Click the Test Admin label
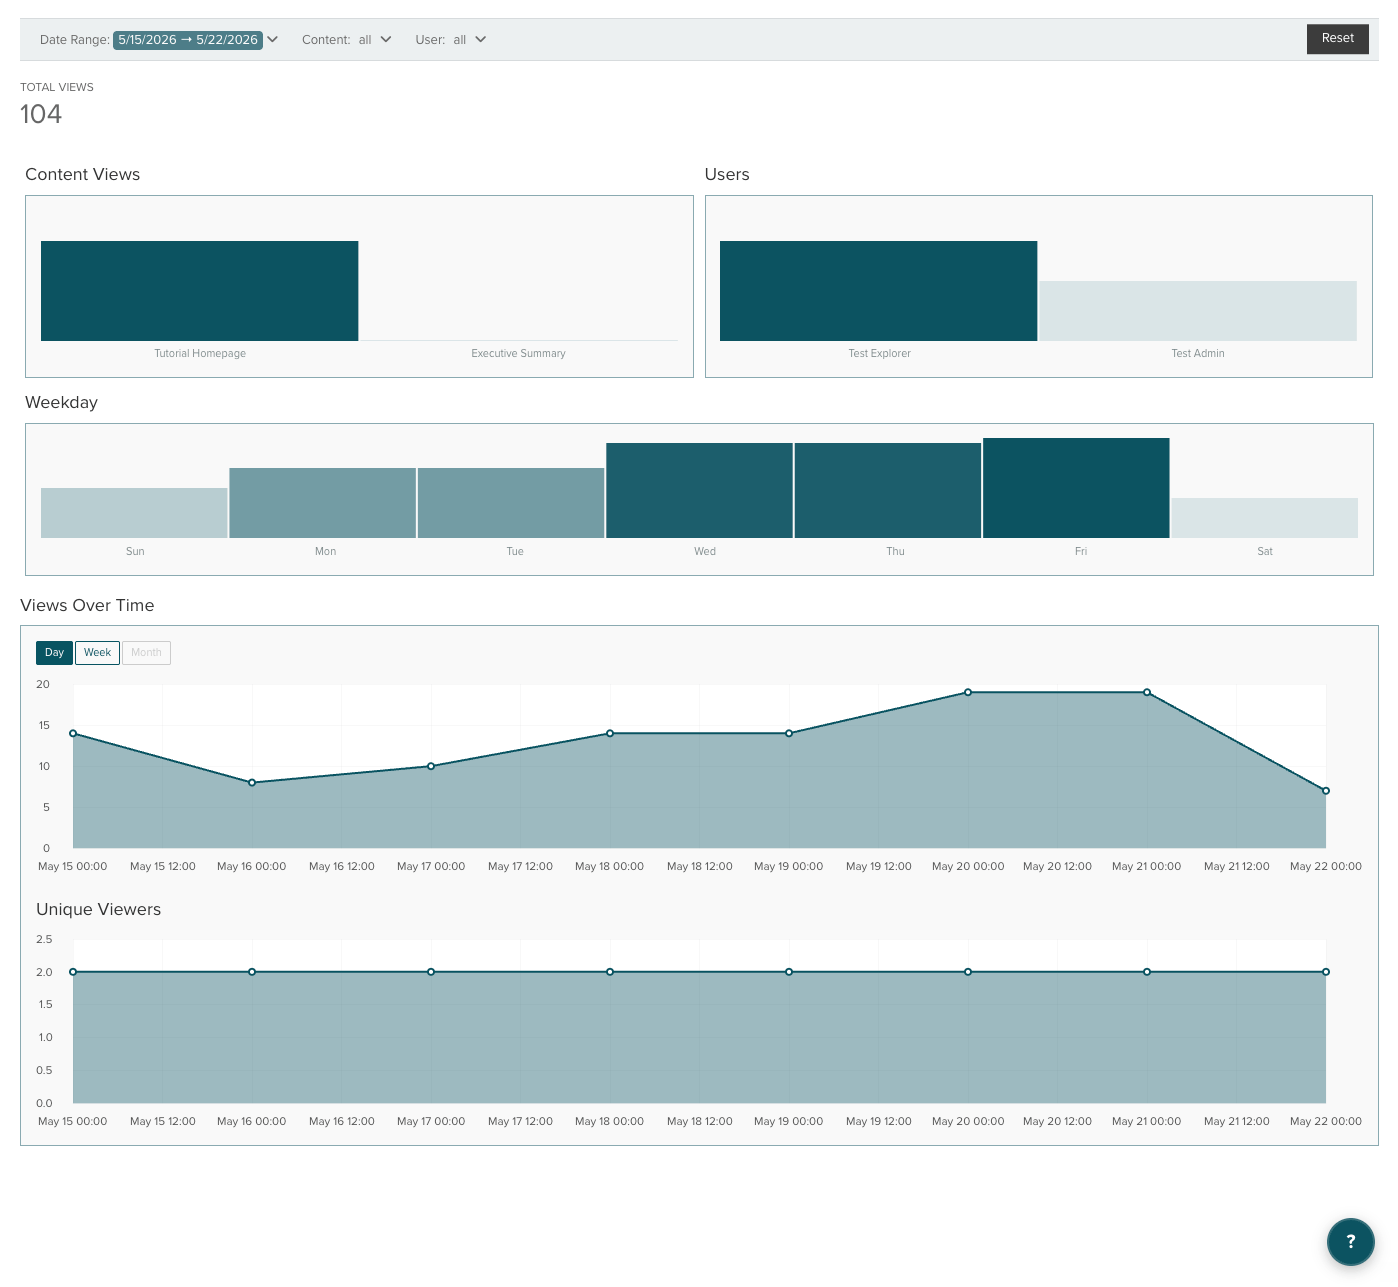Image resolution: width=1398 pixels, height=1287 pixels. coord(1198,353)
